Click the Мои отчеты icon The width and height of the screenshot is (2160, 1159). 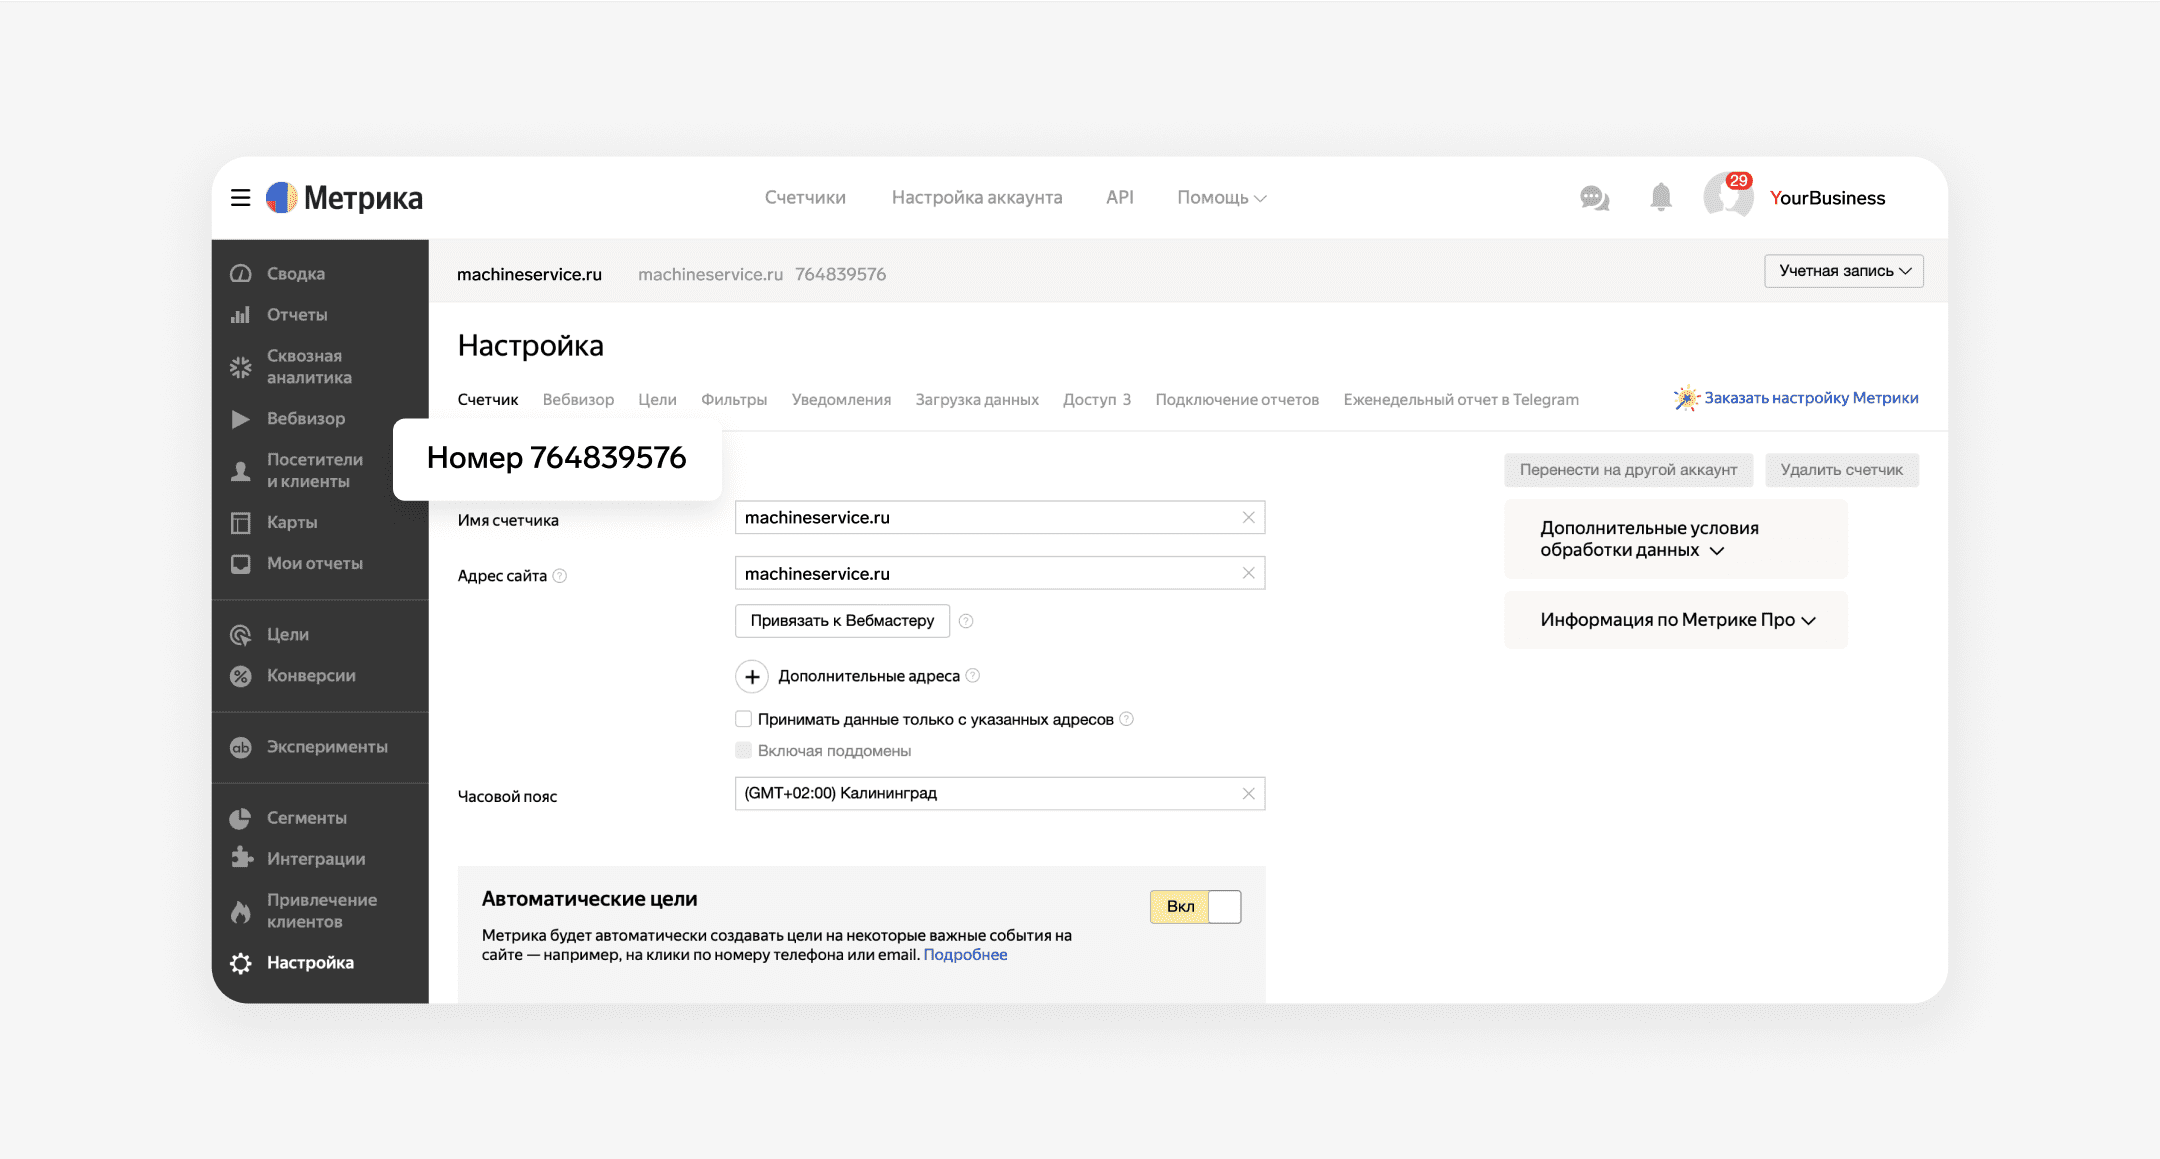241,564
